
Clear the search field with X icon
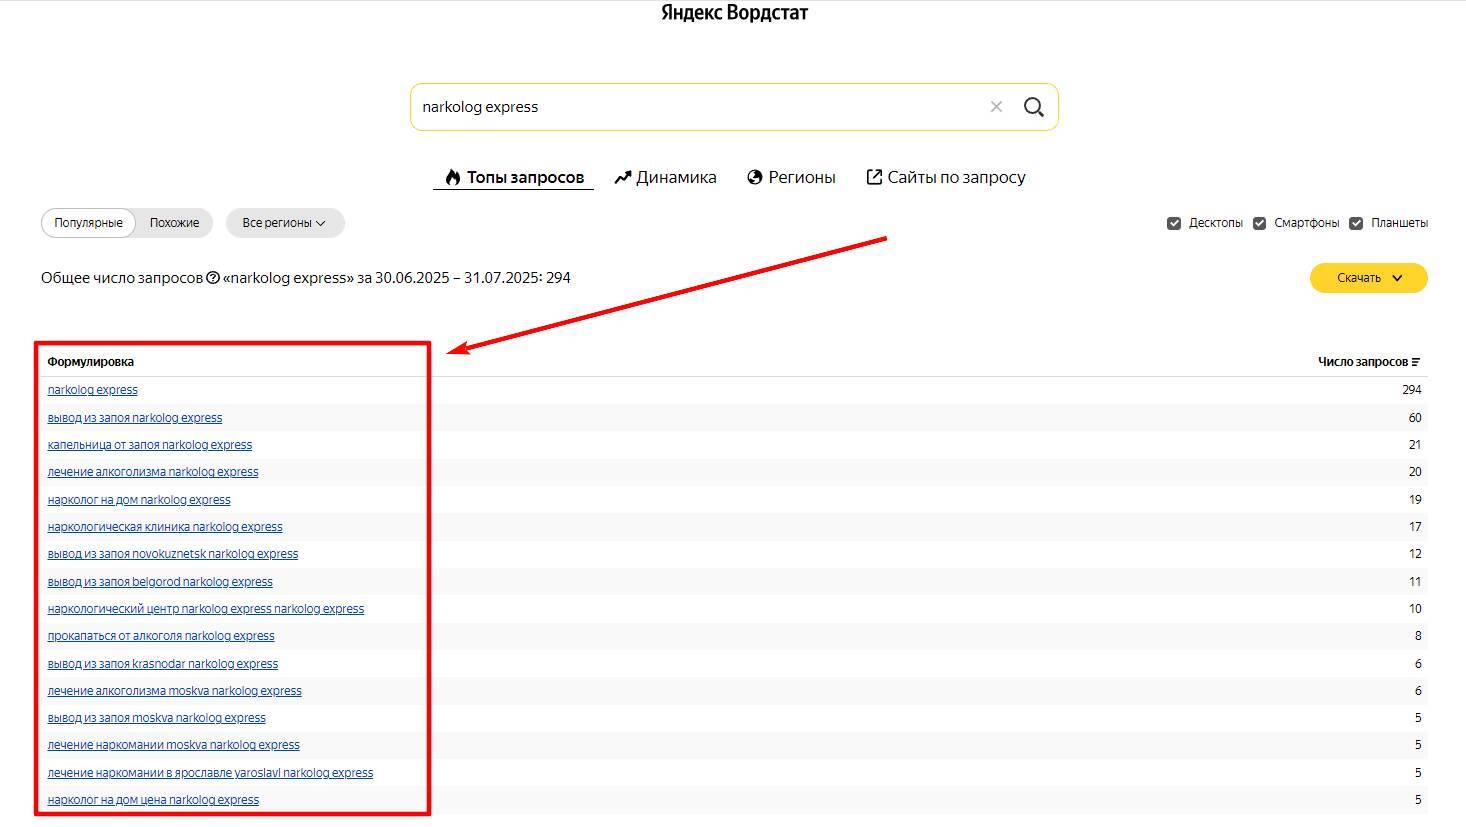coord(996,107)
